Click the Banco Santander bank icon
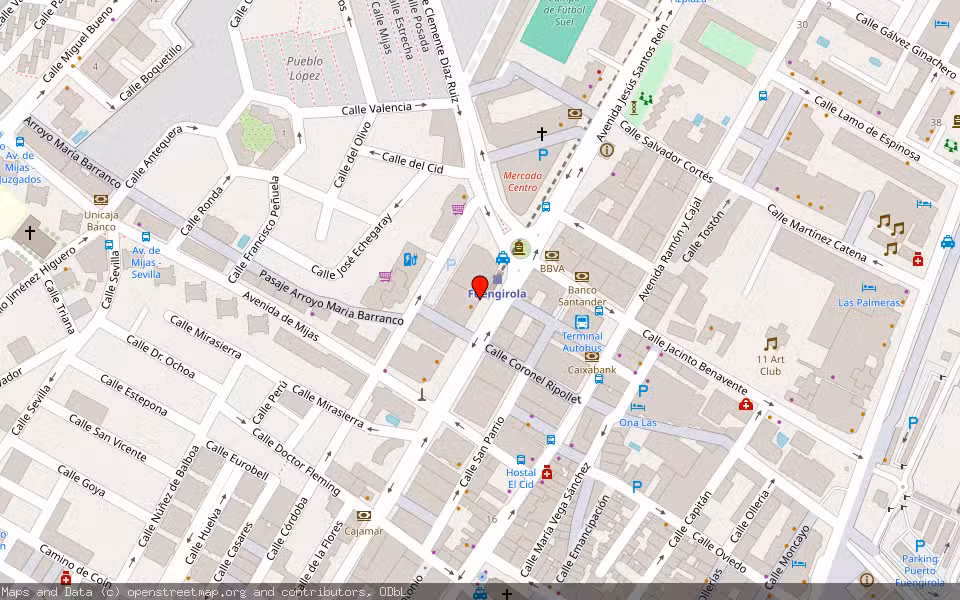 (582, 277)
